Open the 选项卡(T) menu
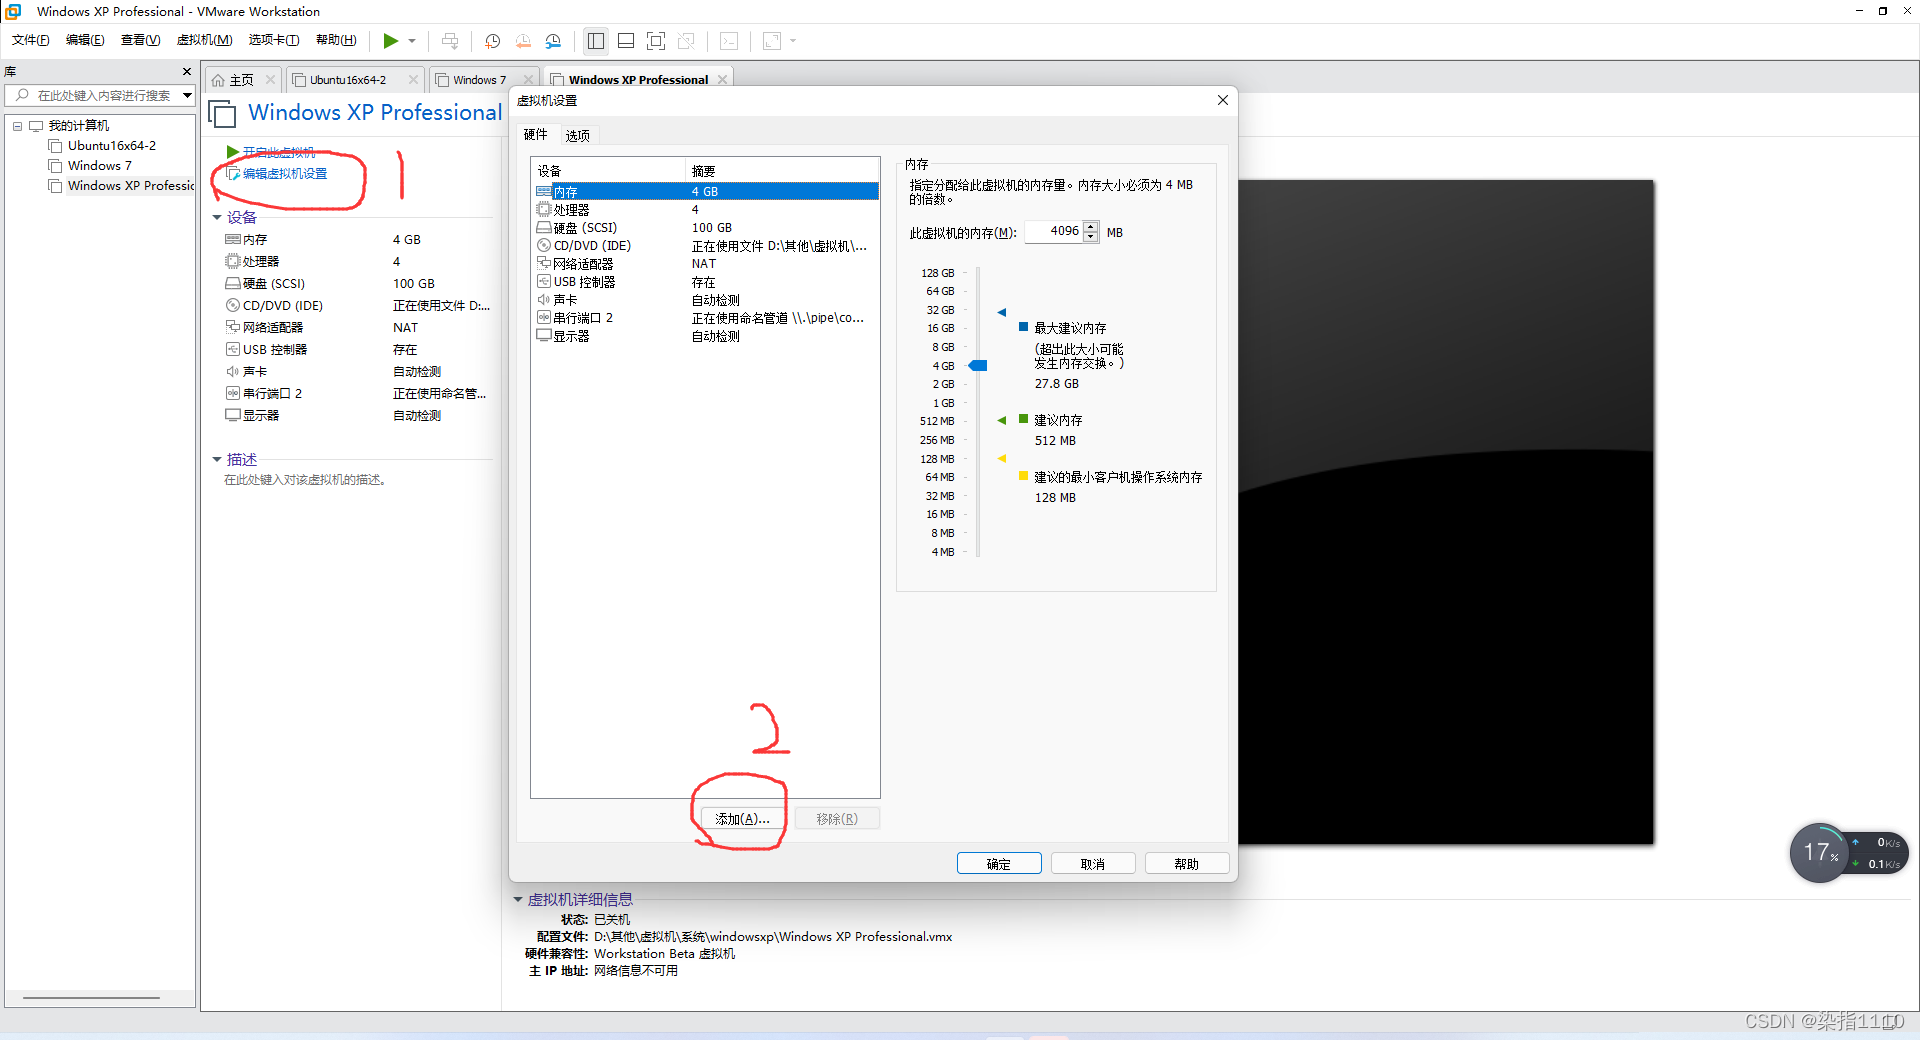Viewport: 1920px width, 1040px height. 274,40
